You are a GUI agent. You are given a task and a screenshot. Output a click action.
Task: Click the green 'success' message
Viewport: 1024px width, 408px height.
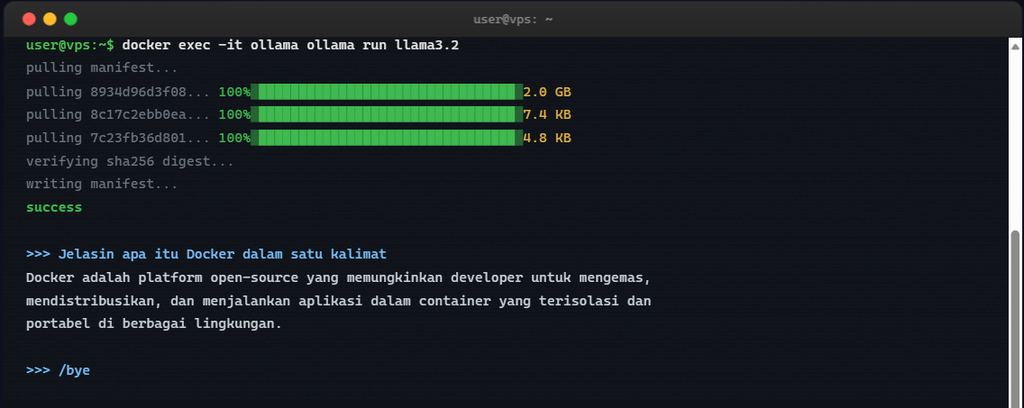54,208
